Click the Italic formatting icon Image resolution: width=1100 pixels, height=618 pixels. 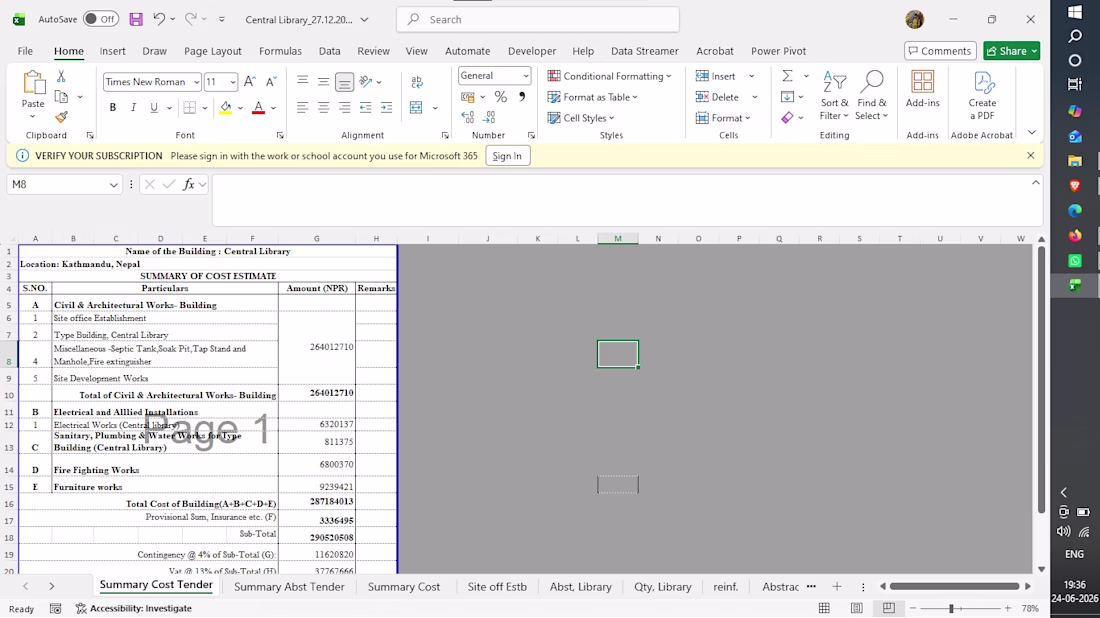click(x=133, y=107)
